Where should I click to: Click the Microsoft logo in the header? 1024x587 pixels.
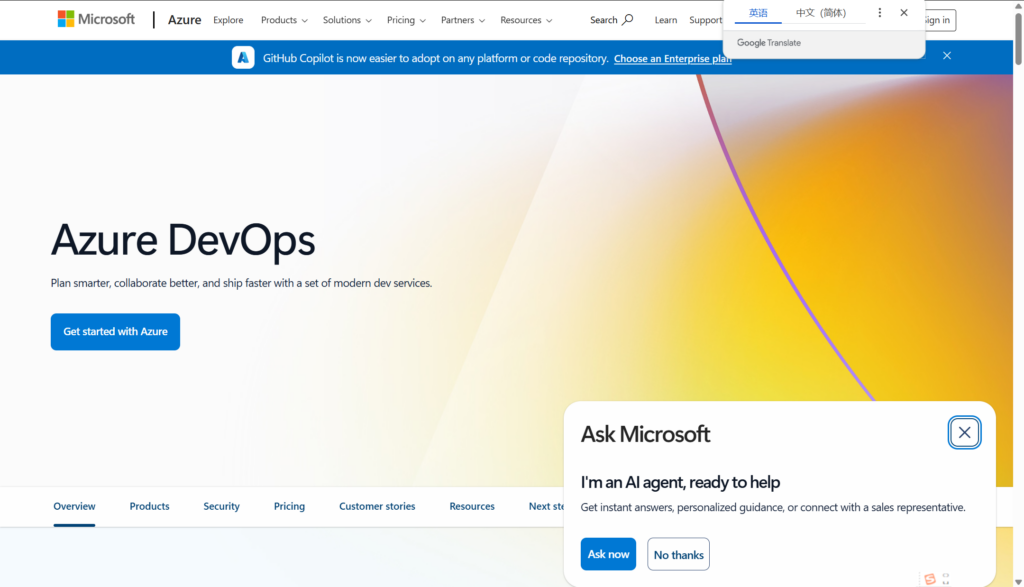click(x=96, y=19)
